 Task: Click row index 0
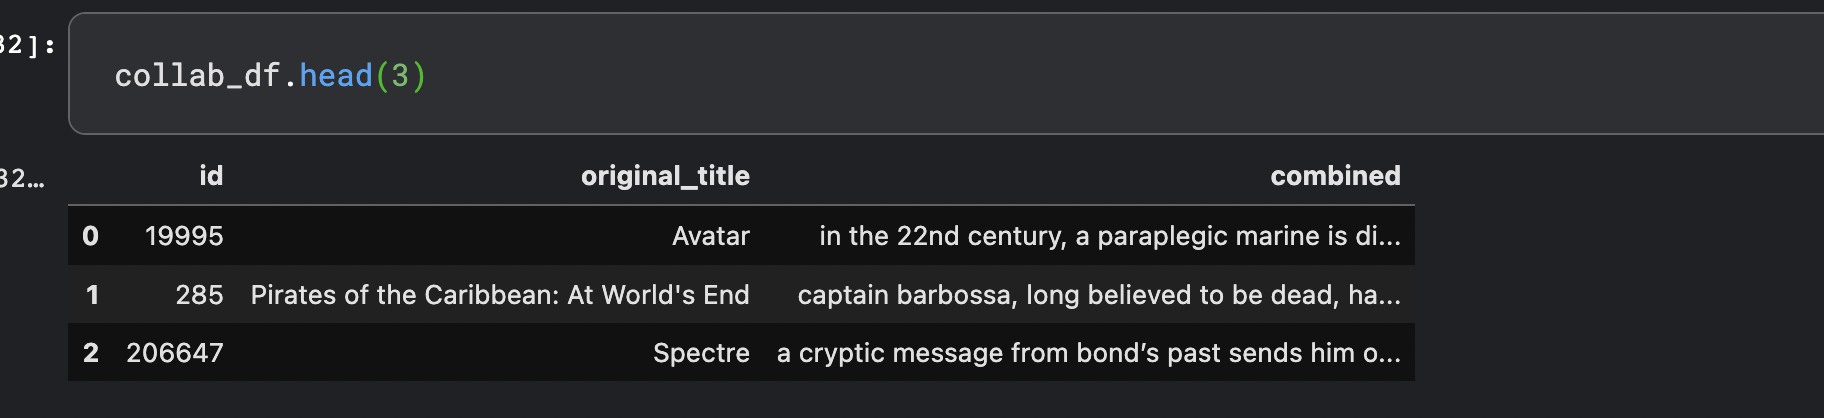(90, 236)
